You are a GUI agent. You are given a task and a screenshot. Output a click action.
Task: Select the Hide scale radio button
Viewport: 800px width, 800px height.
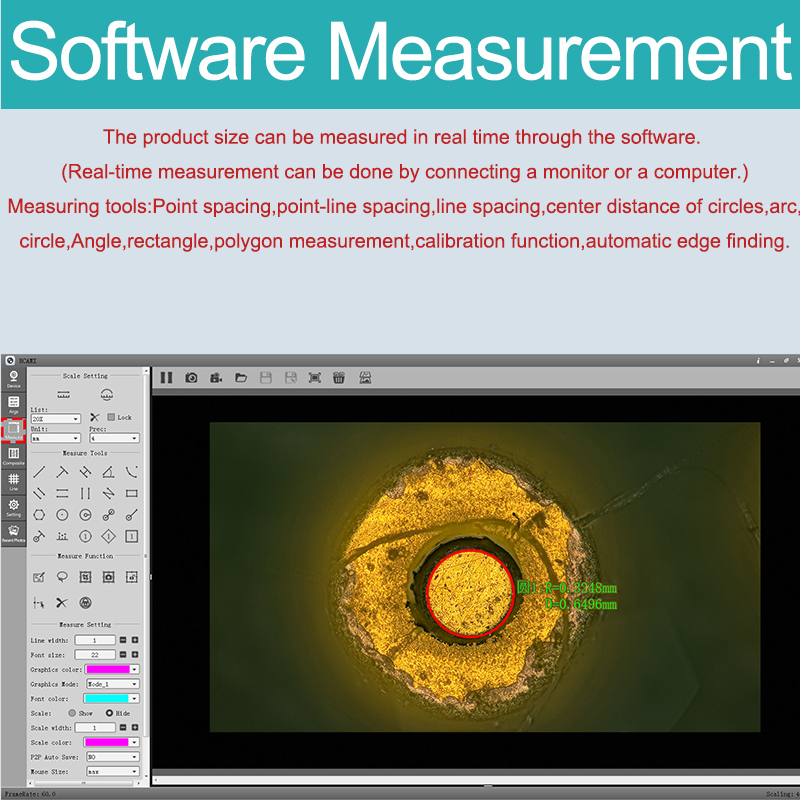click(109, 713)
